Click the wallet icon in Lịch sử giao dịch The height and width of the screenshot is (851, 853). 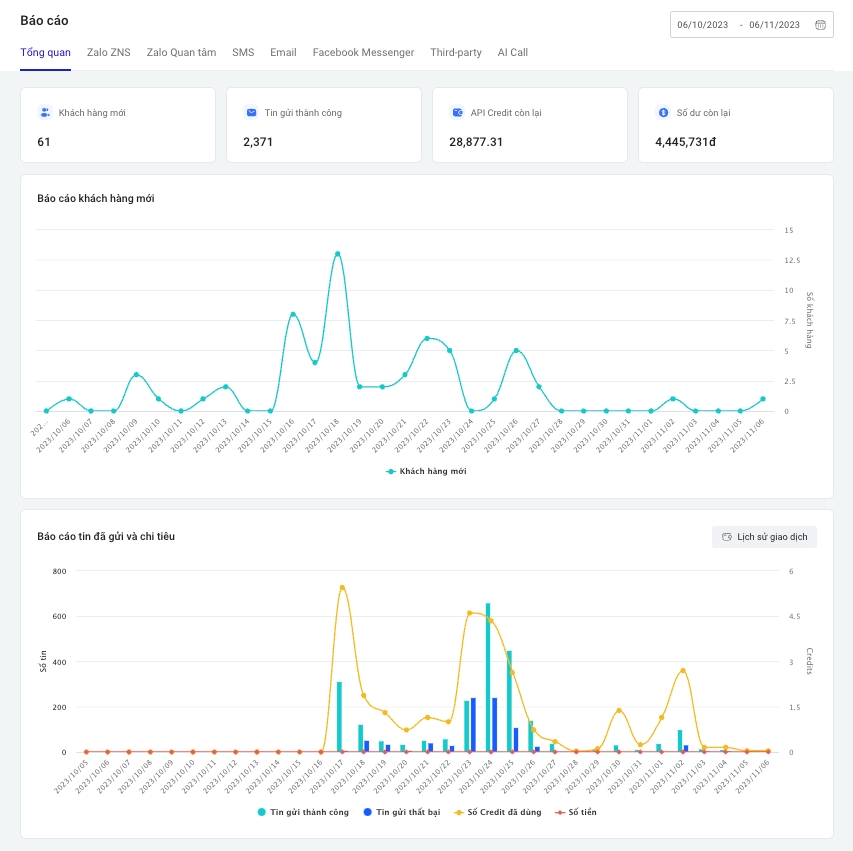727,537
